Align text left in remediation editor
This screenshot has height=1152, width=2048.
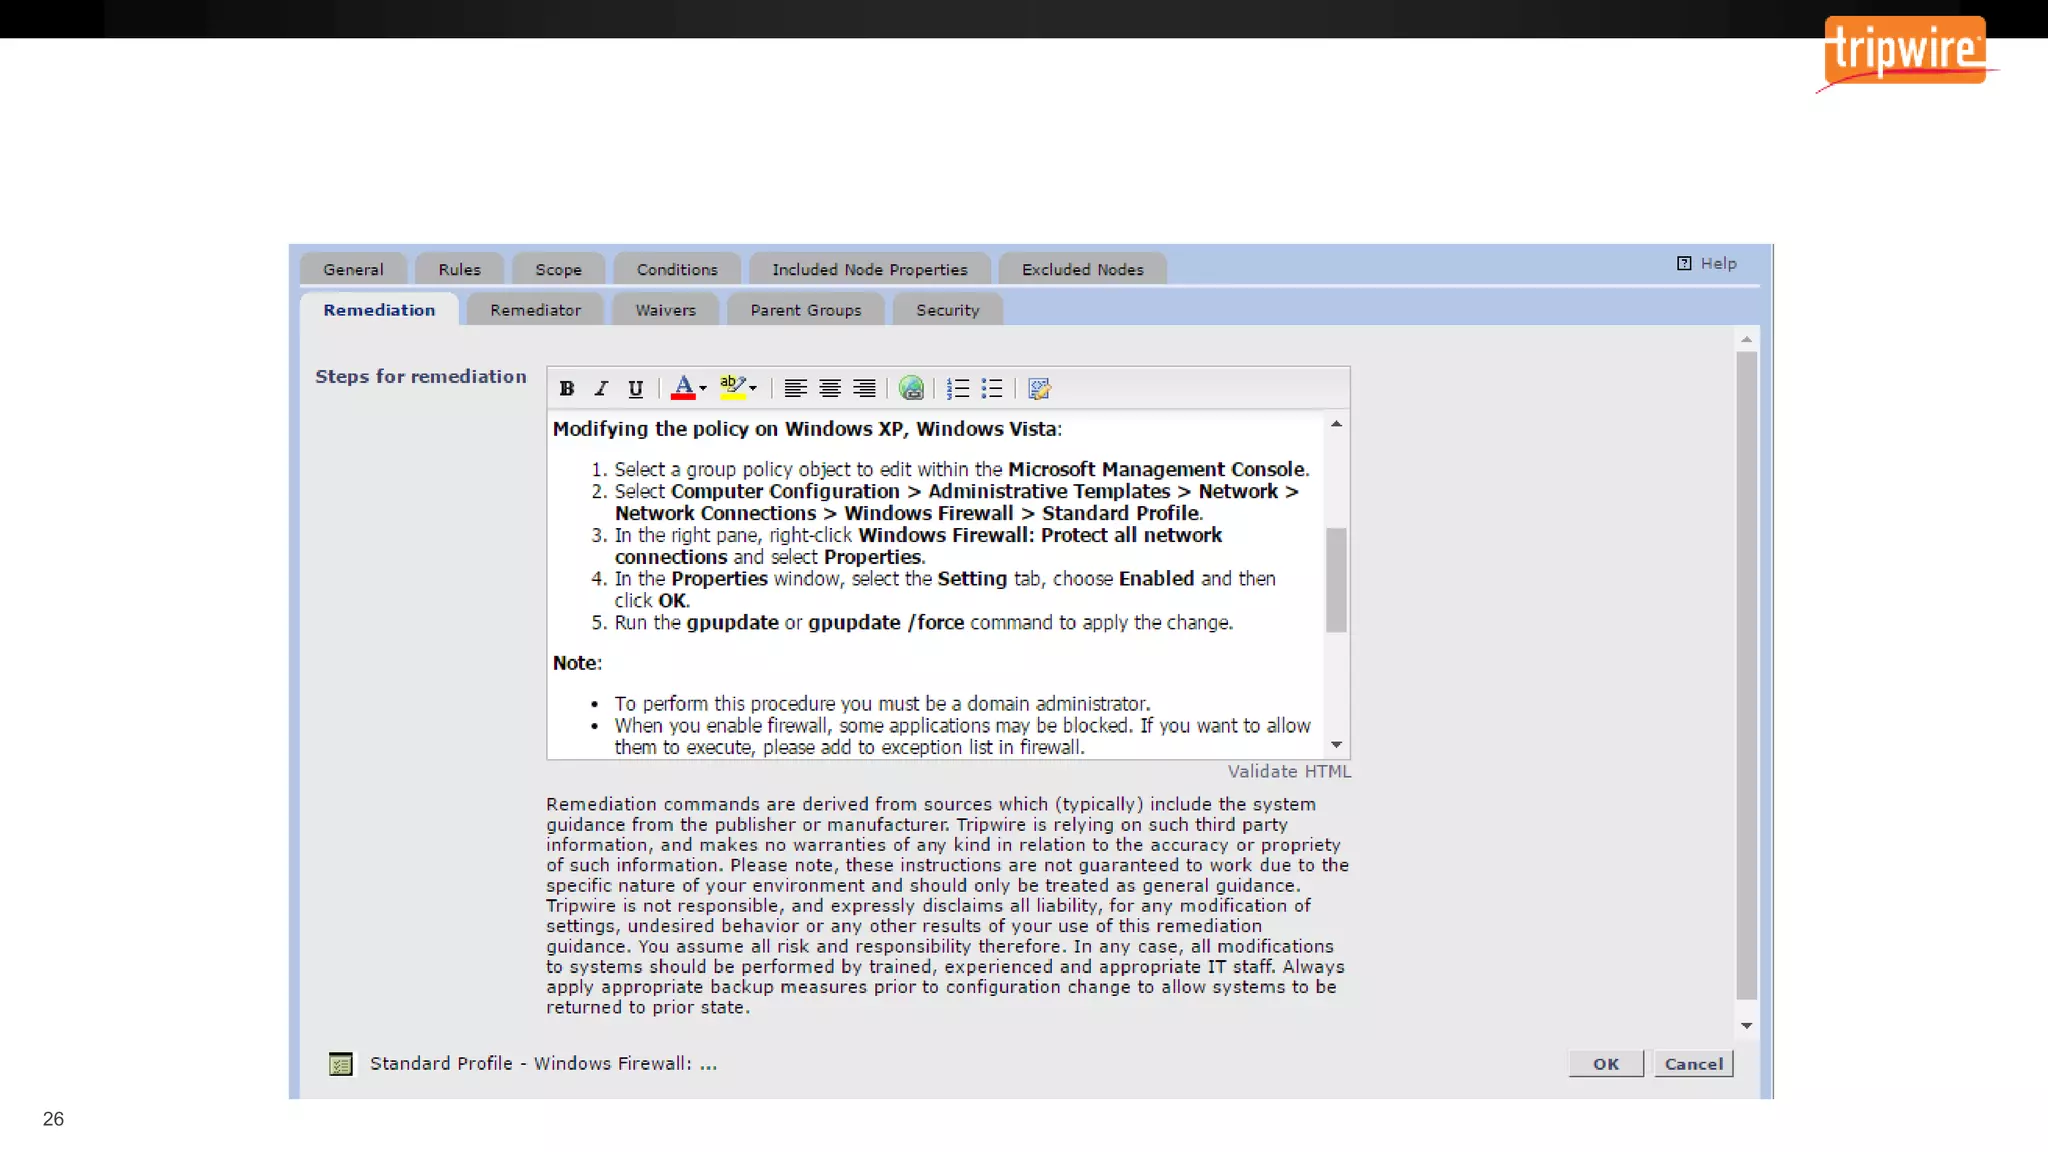[795, 389]
